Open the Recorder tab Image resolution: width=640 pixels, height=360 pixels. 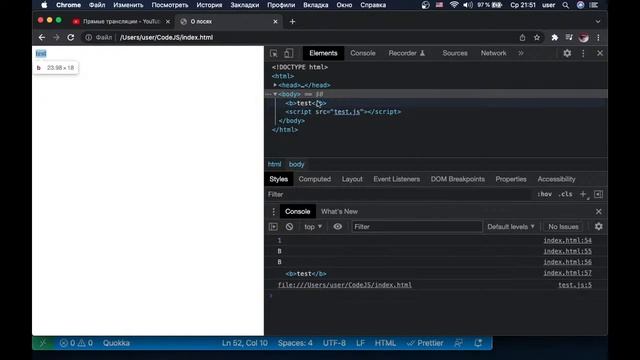pos(407,53)
